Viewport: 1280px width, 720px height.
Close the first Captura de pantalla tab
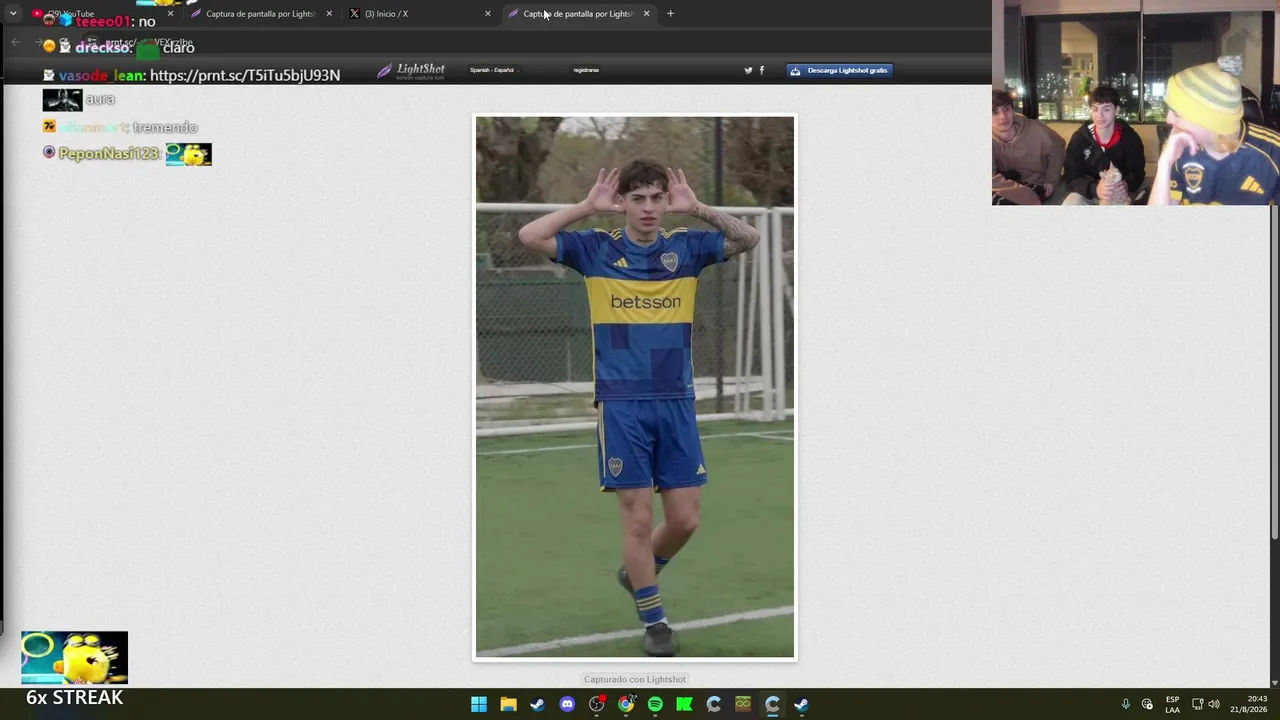[x=329, y=14]
